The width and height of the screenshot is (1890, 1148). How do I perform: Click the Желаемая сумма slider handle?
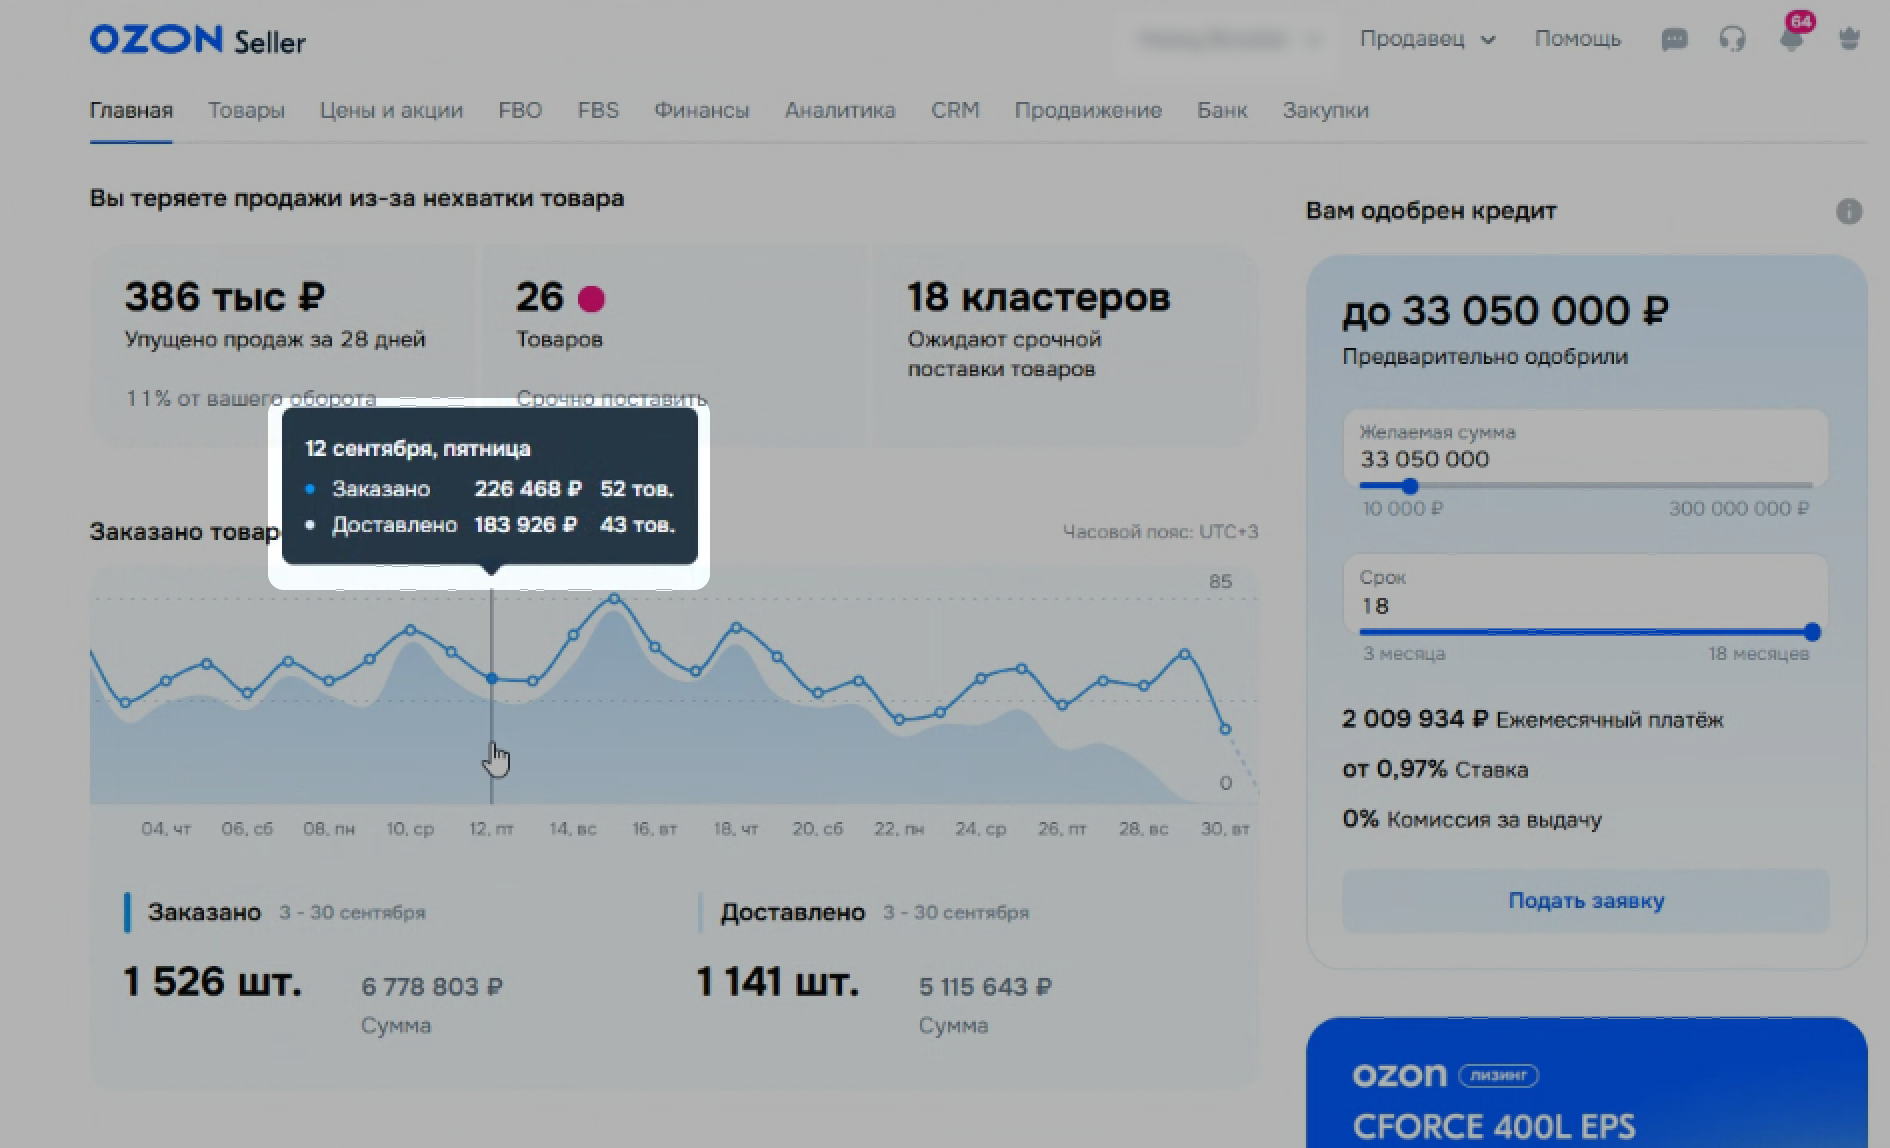coord(1410,487)
